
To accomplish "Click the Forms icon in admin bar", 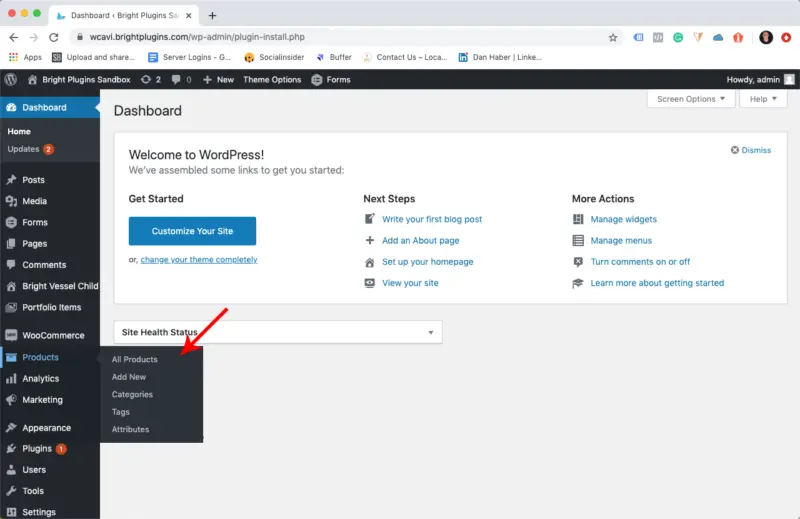I will (x=317, y=80).
